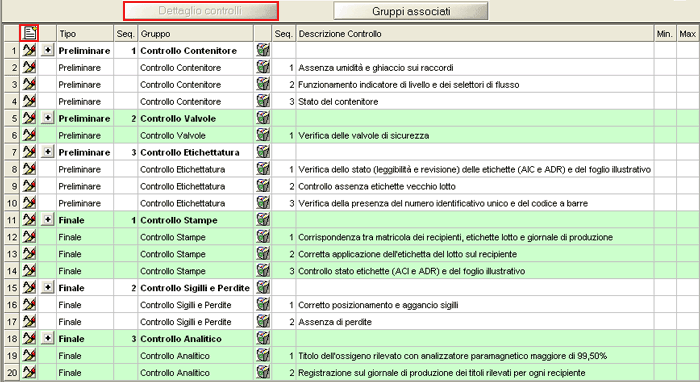This screenshot has width=700, height=382.
Task: Expand the Finale Controllo Sigilli e Perdite group
Action: 47,287
